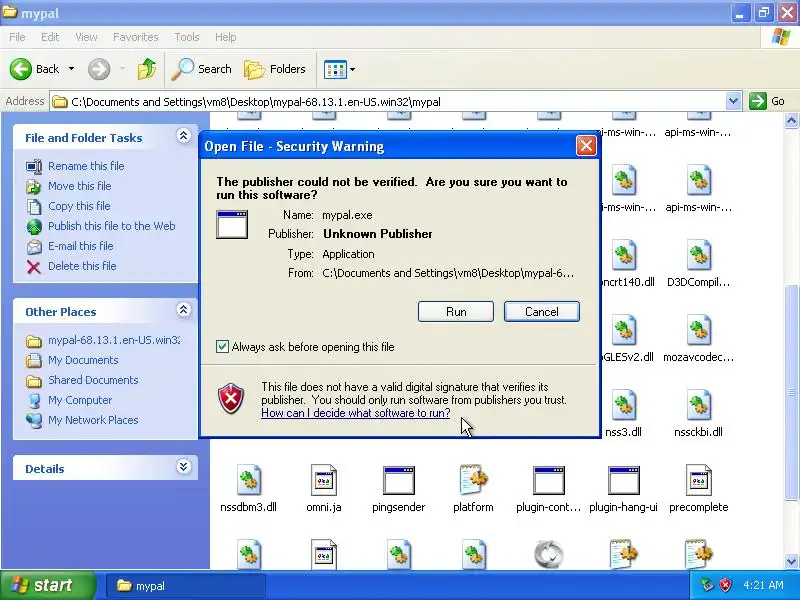Select the precomplete file icon

(x=698, y=480)
